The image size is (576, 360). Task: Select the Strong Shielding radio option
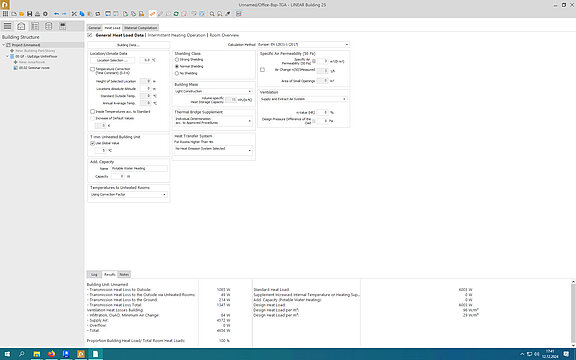pos(177,60)
